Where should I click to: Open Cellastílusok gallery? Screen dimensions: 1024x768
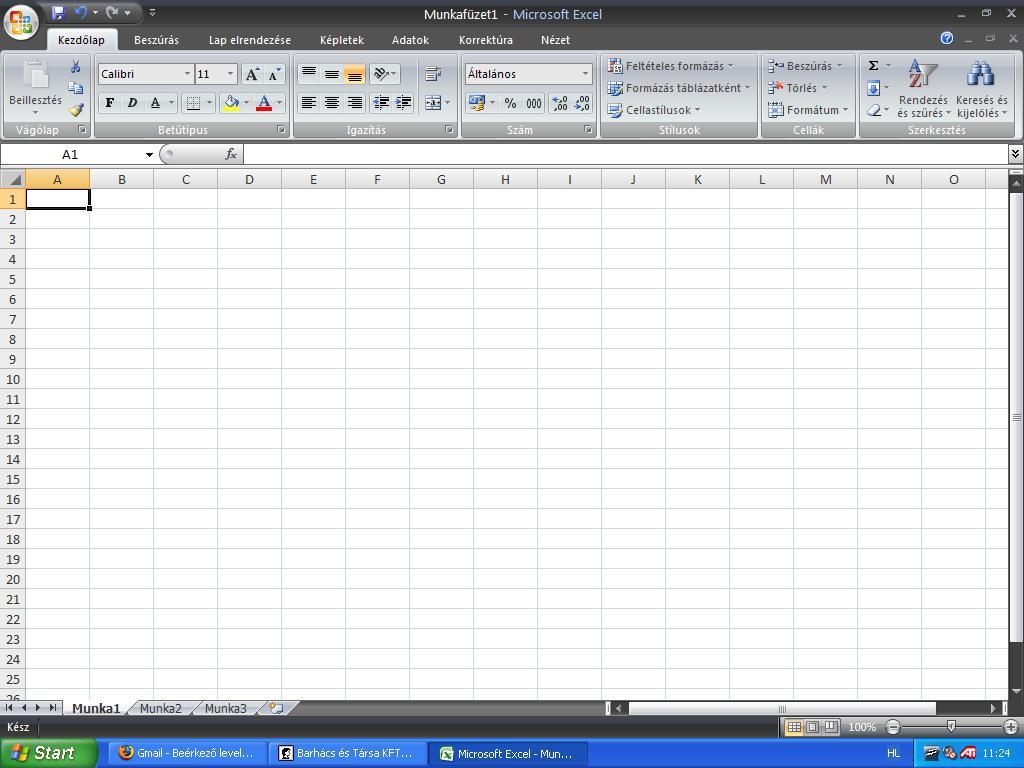point(654,110)
